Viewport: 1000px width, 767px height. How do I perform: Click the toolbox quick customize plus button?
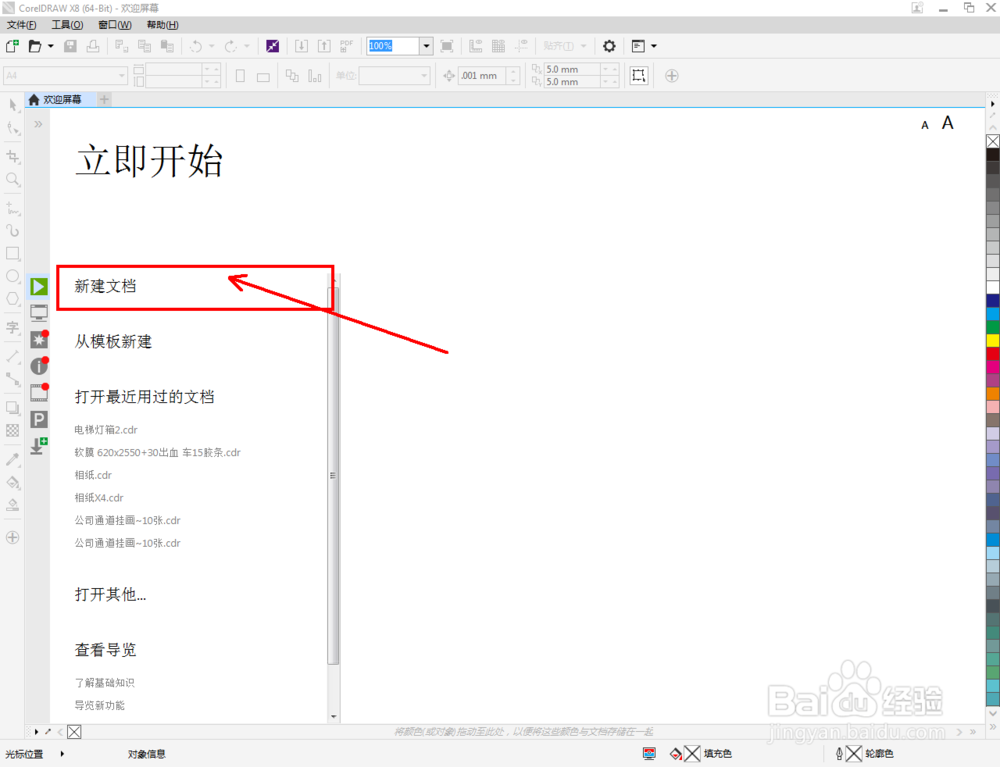tap(13, 537)
